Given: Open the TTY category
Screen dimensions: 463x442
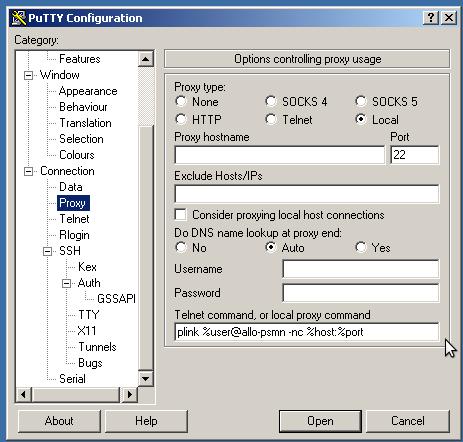Looking at the screenshot, I should click(89, 315).
